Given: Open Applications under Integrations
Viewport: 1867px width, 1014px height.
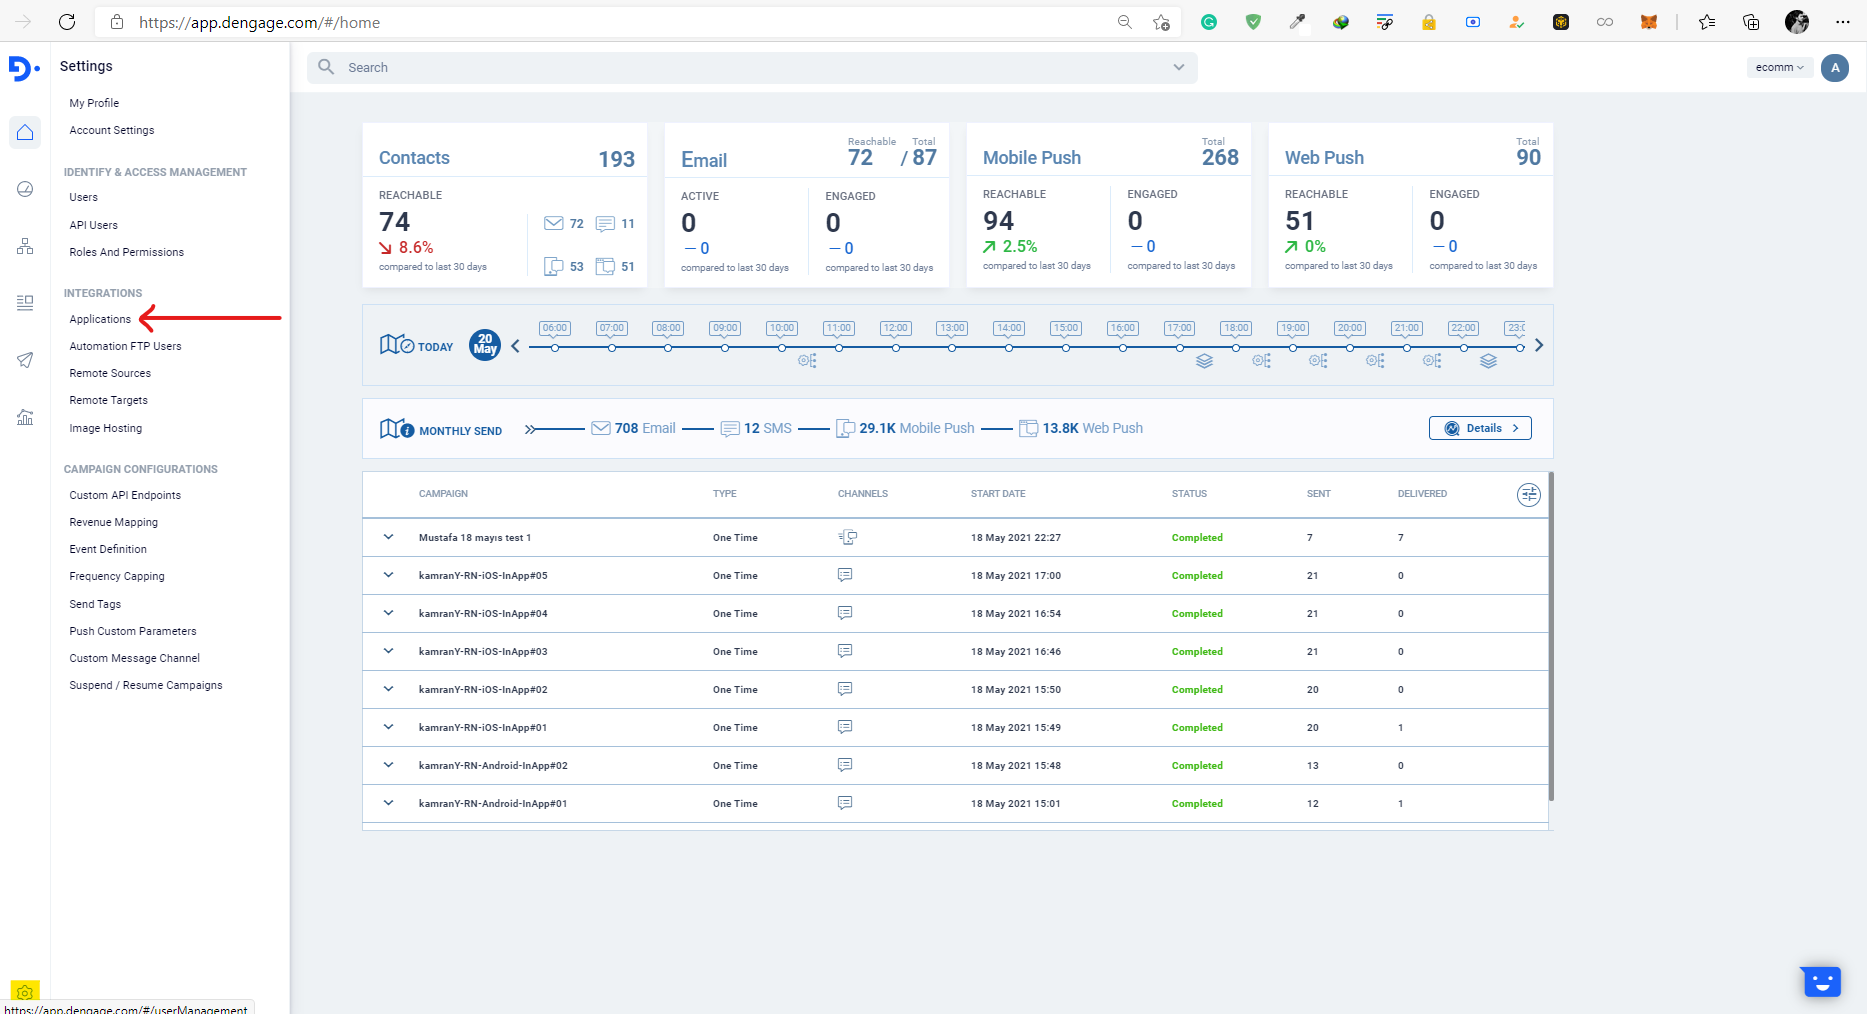Looking at the screenshot, I should click(x=100, y=319).
